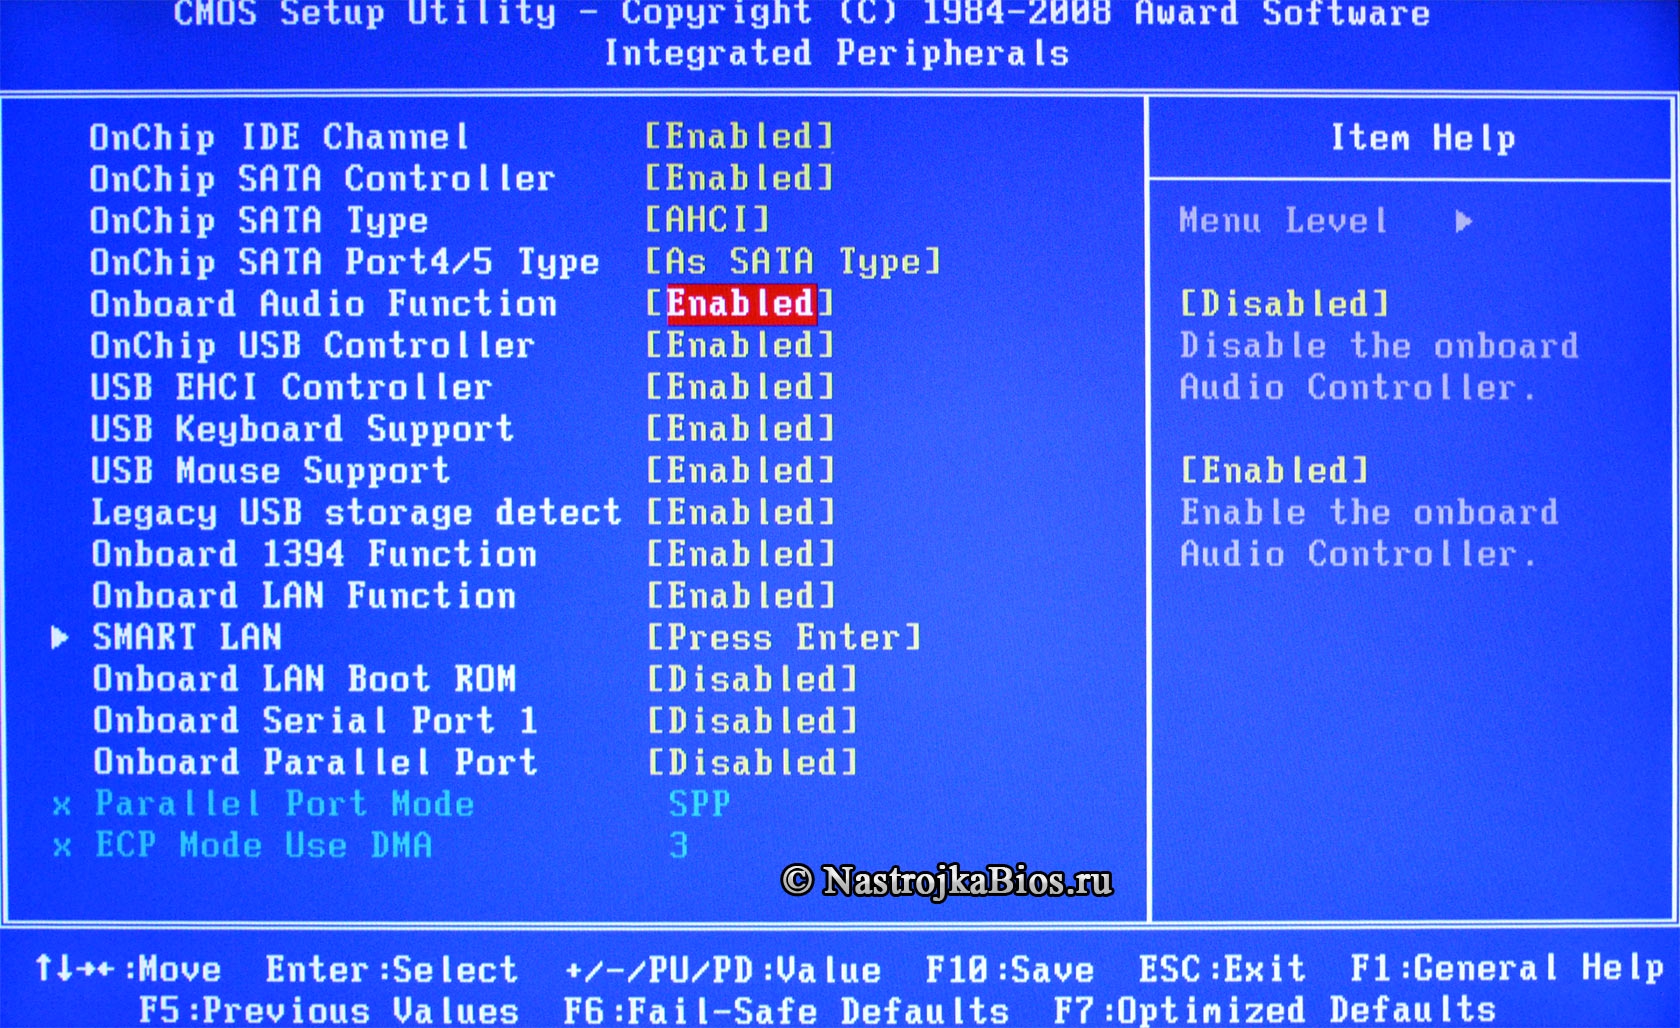
Task: Expand SMART LAN Press Enter submenu
Action: [x=784, y=638]
